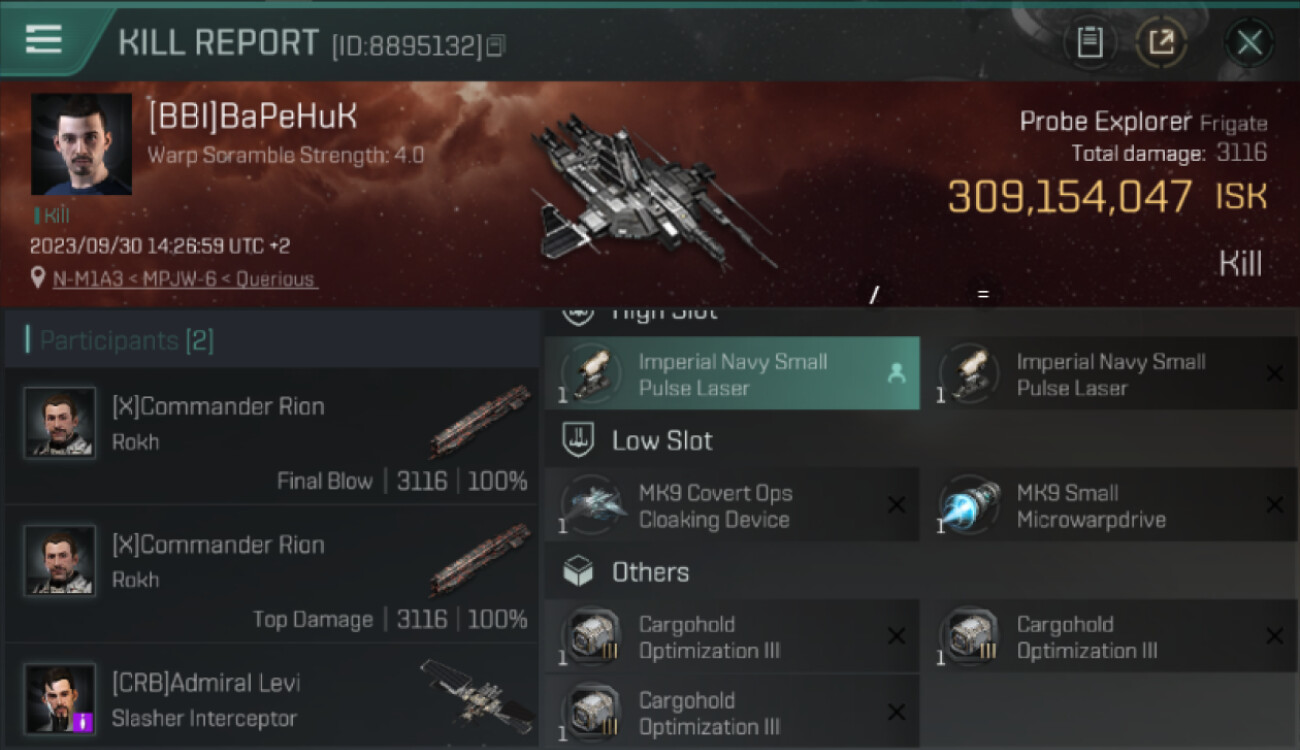Open the hamburger menu icon

(x=43, y=40)
